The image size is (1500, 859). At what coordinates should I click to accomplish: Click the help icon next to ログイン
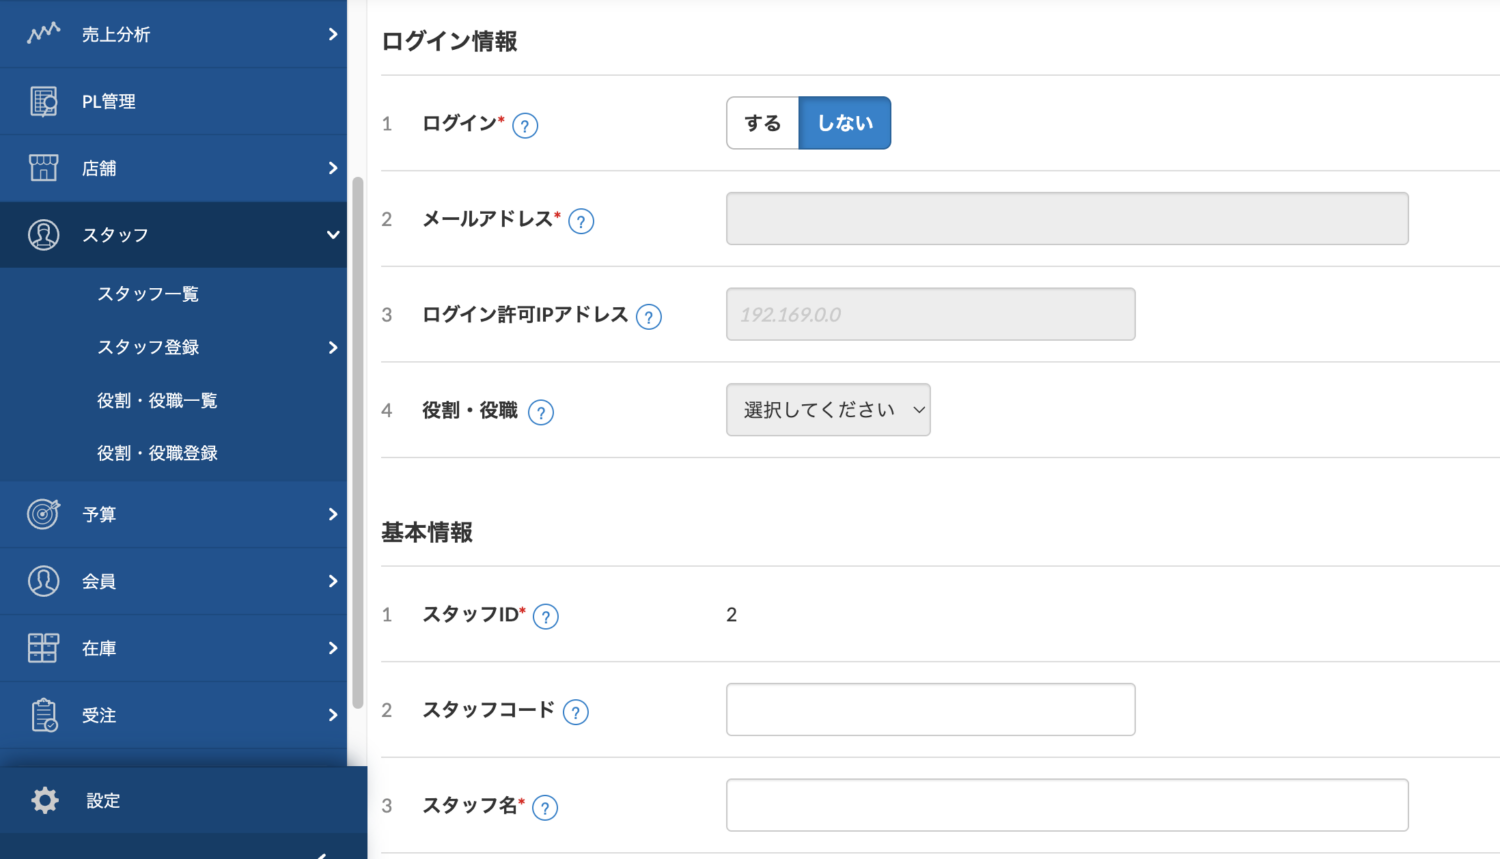[x=524, y=125]
